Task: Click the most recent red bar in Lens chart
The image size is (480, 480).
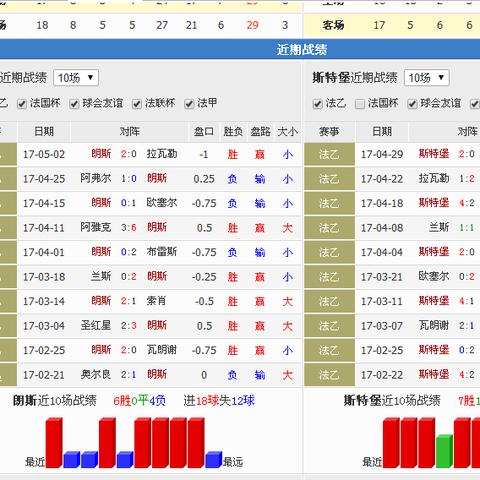Action: 54,443
